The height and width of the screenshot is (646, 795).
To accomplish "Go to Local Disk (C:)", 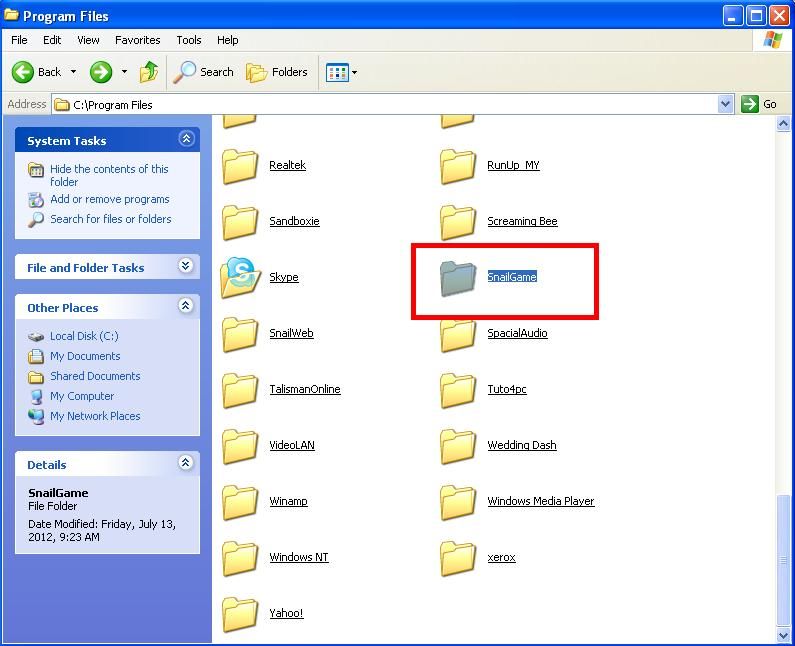I will 84,336.
